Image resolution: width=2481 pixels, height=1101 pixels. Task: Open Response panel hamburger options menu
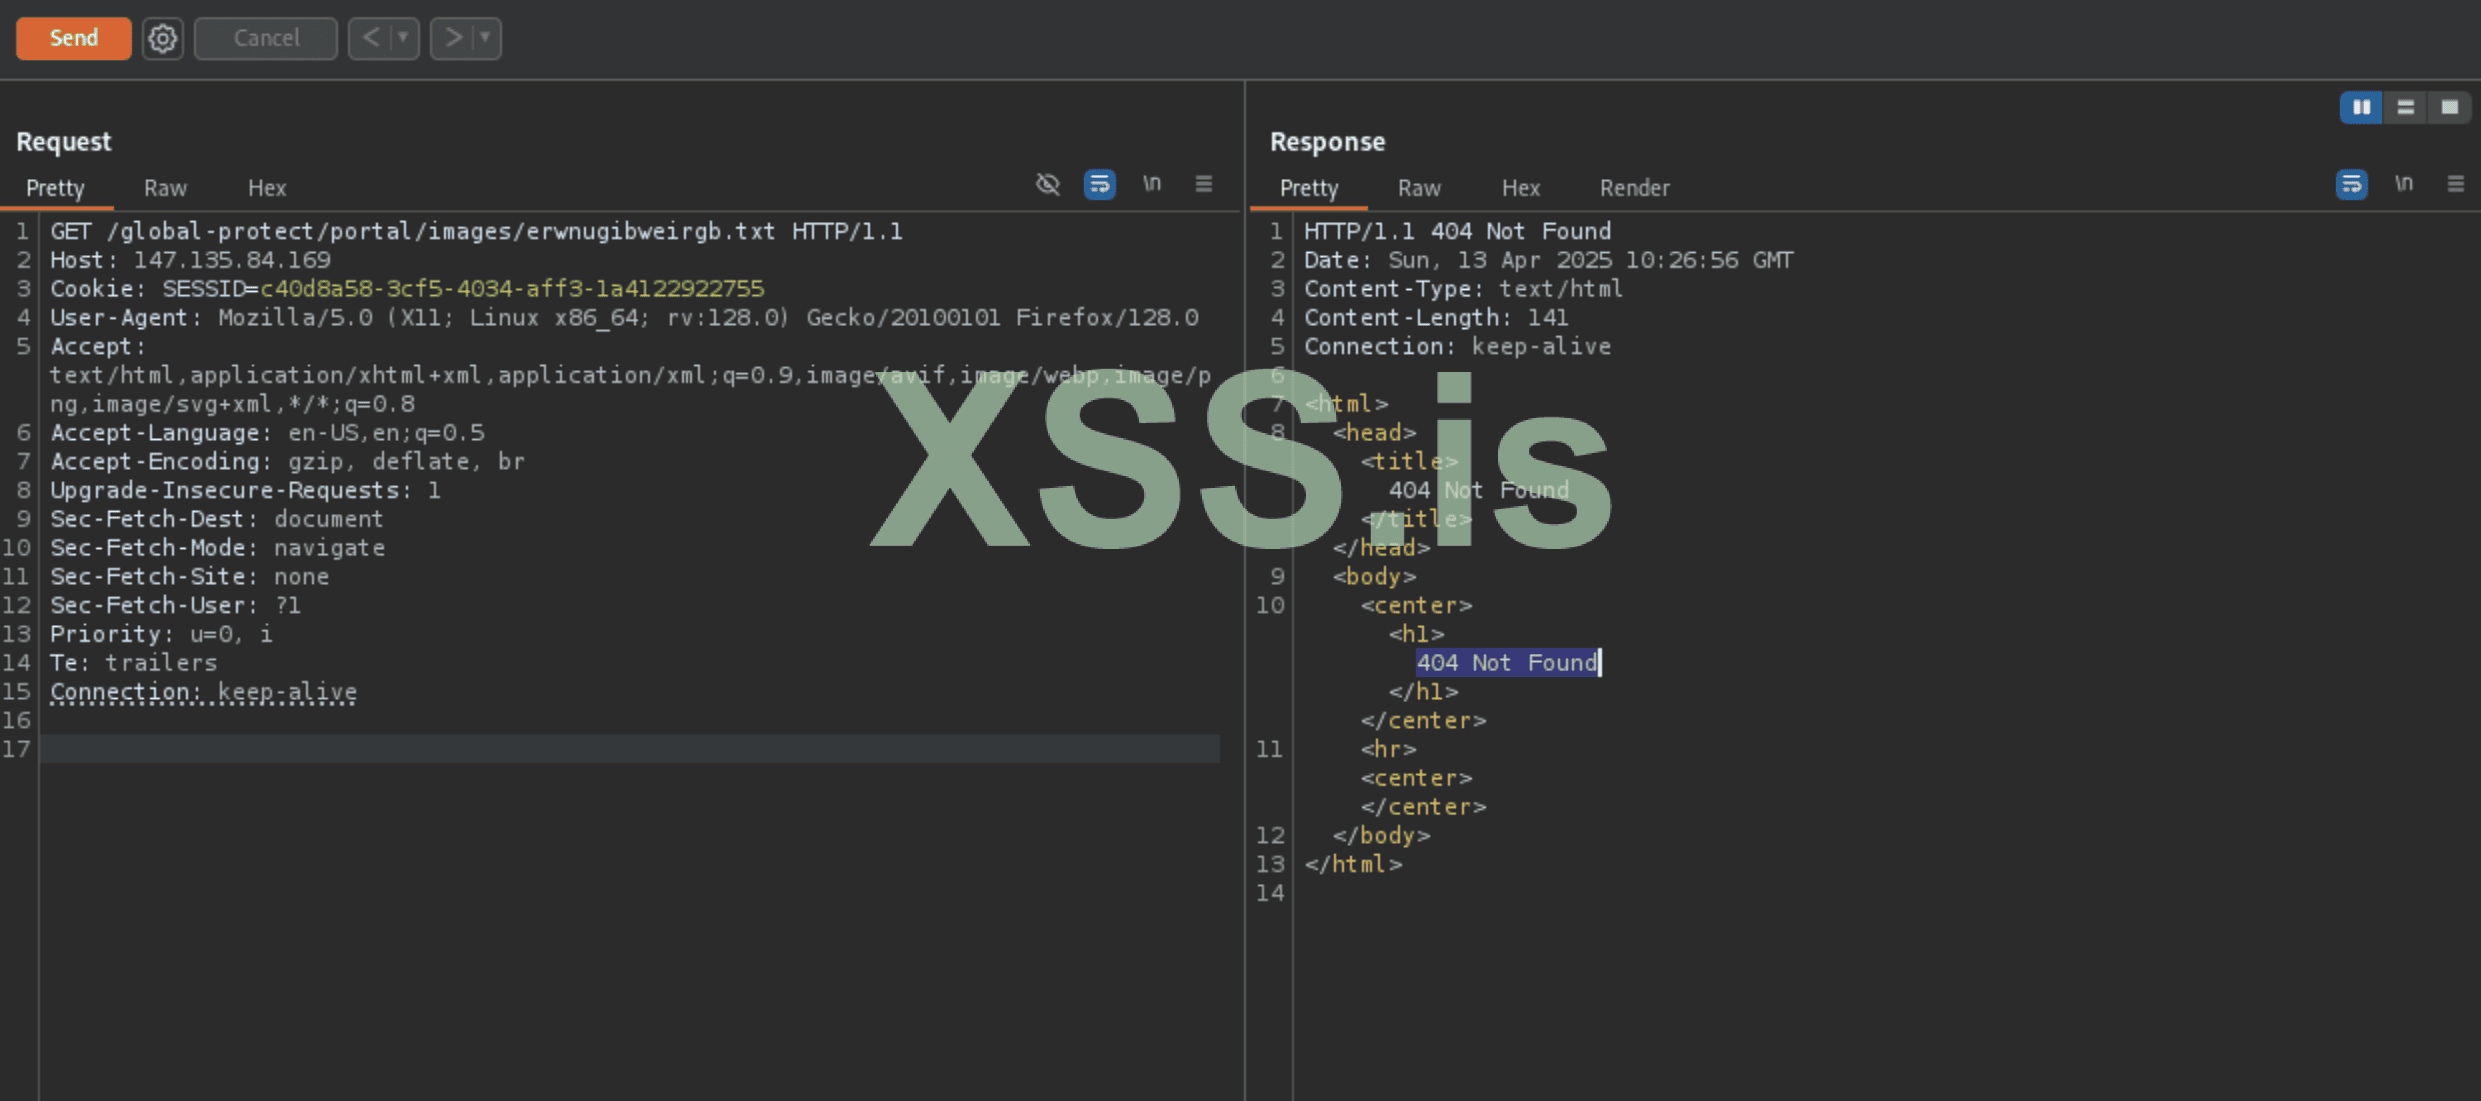tap(2455, 184)
